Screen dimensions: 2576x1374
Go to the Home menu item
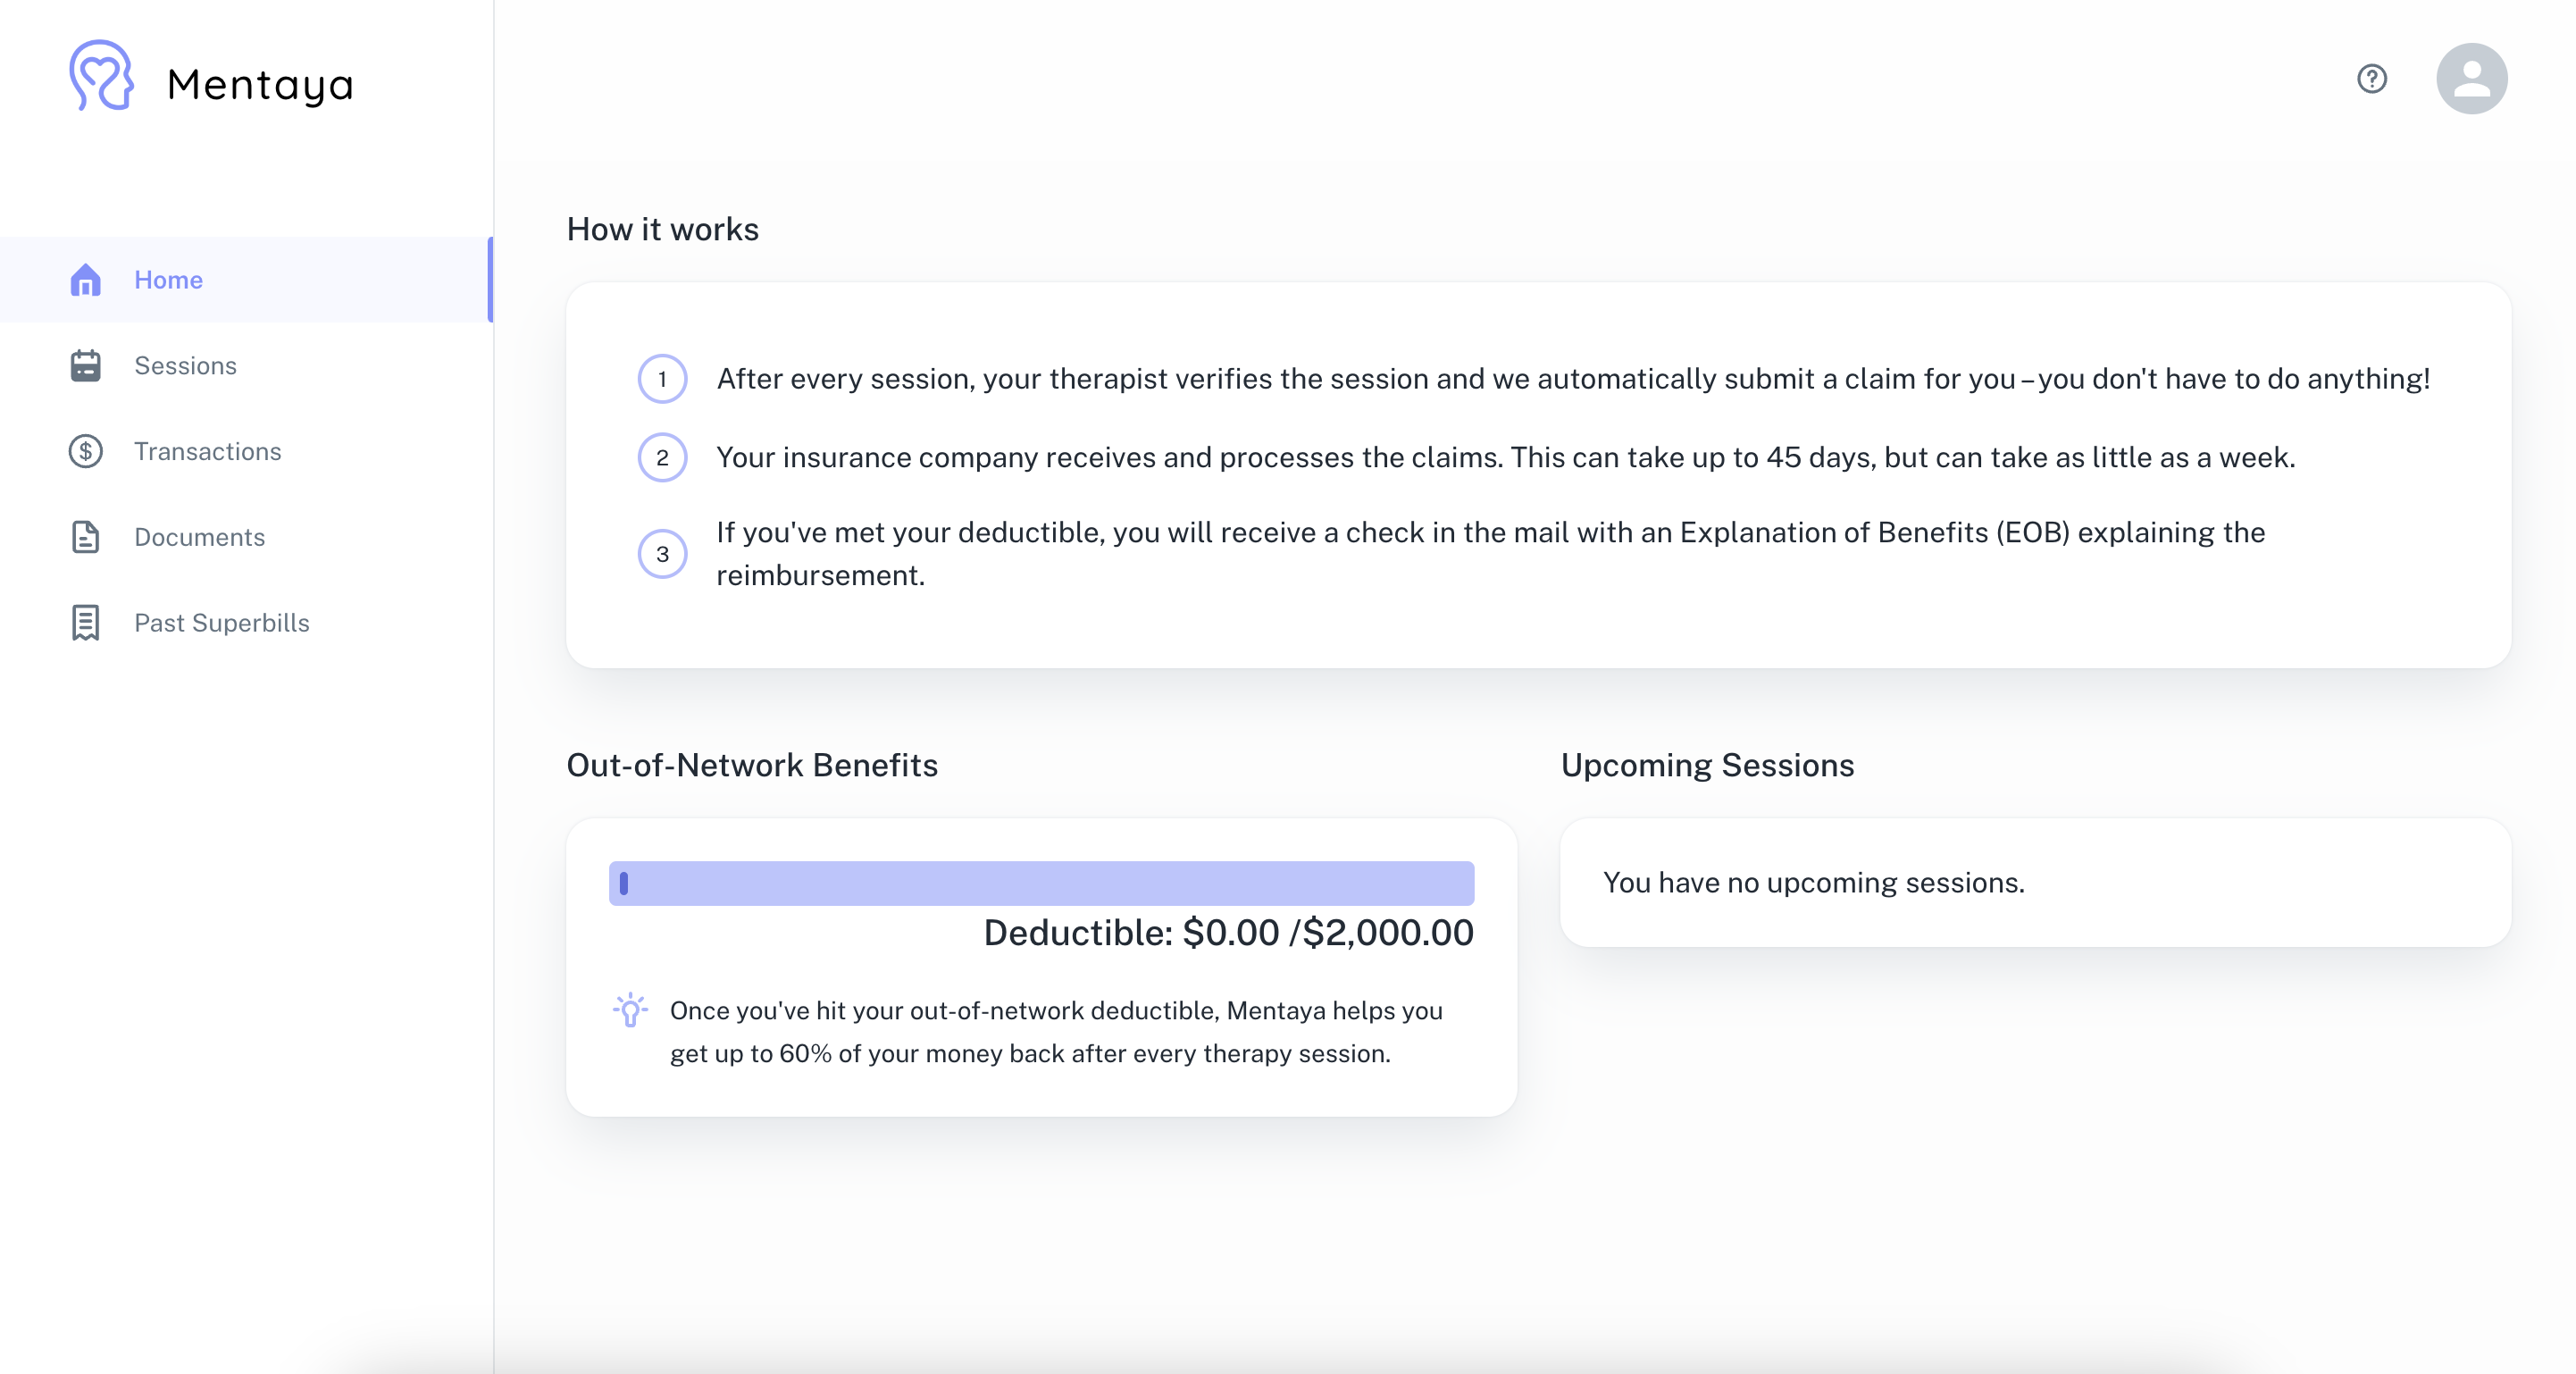[x=169, y=280]
